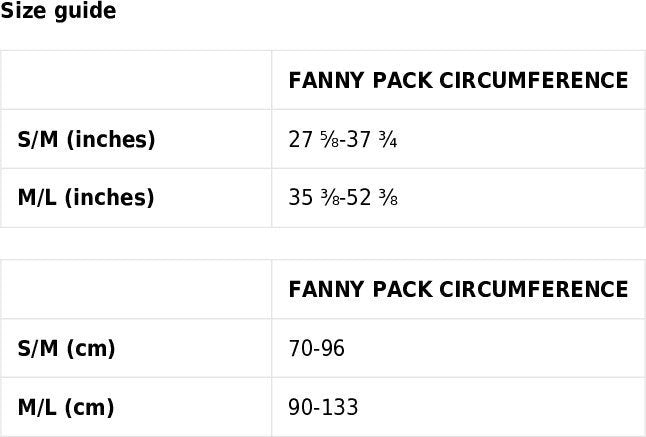Click the blank header cell of cm table
This screenshot has height=437, width=646.
coord(136,290)
